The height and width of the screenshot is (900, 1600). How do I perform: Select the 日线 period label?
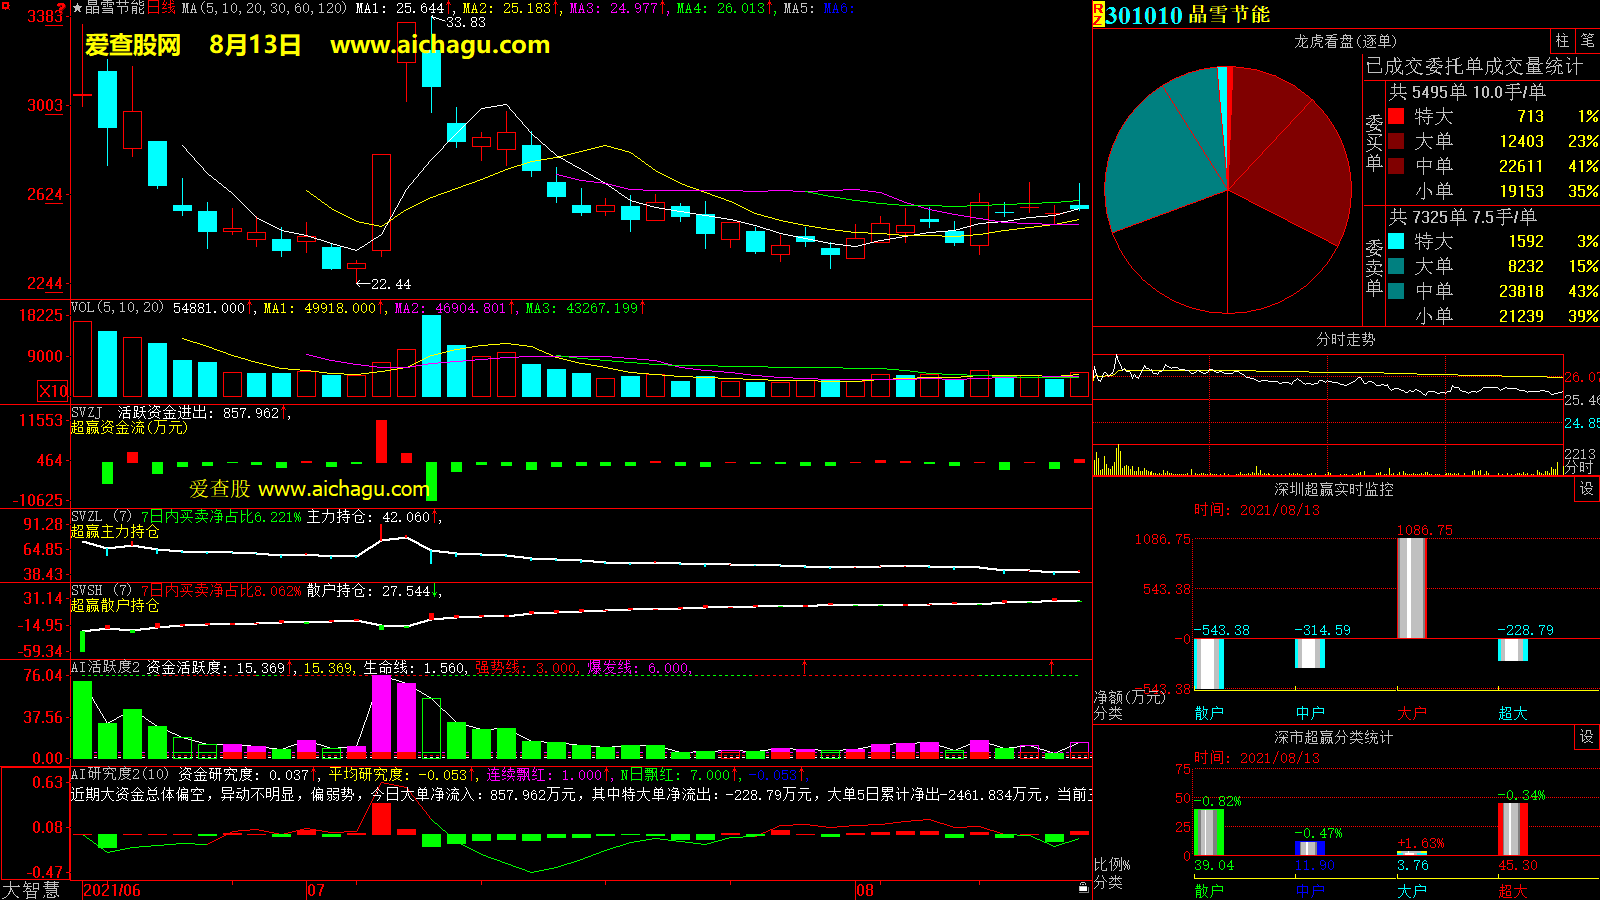tap(161, 8)
